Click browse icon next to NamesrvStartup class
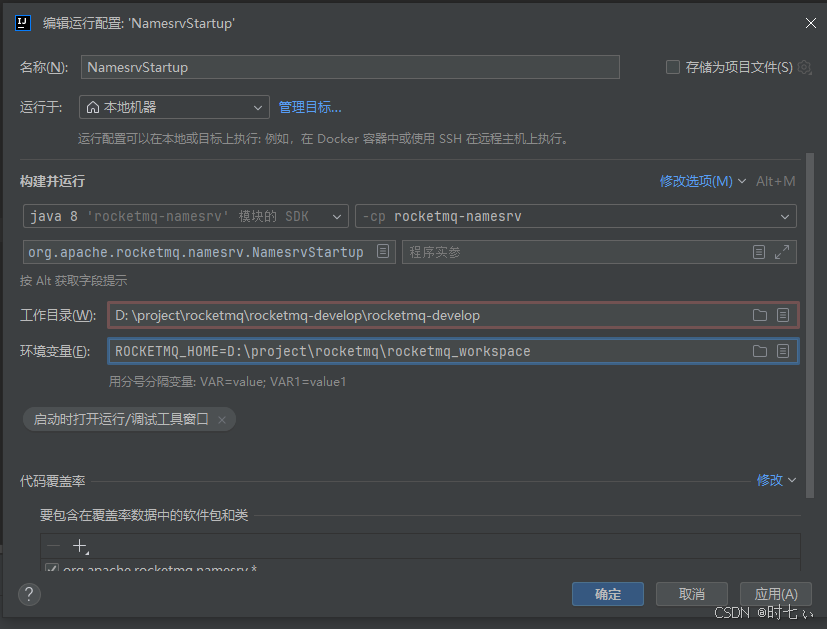Image resolution: width=827 pixels, height=629 pixels. tap(383, 252)
